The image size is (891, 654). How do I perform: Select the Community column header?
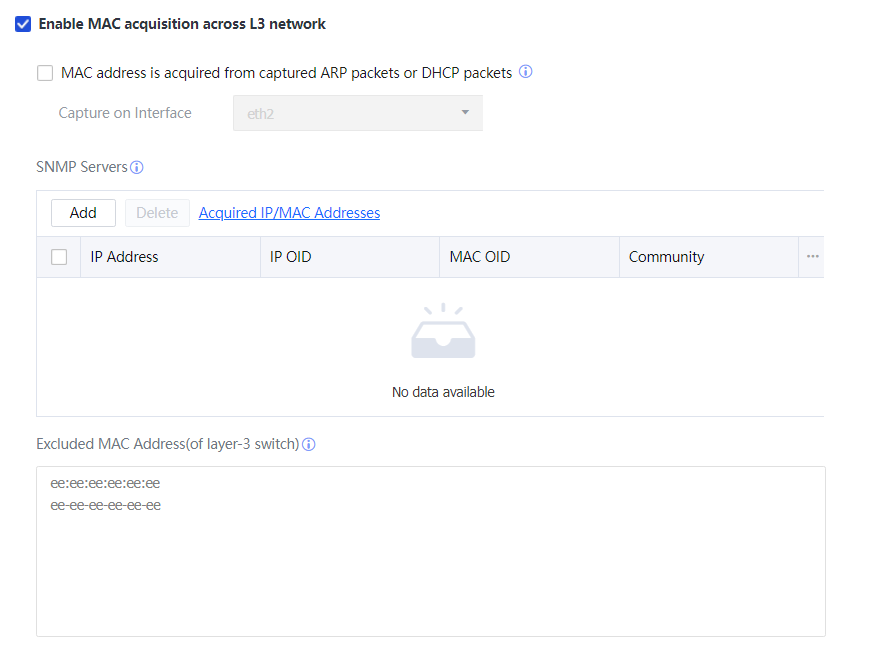pos(667,257)
